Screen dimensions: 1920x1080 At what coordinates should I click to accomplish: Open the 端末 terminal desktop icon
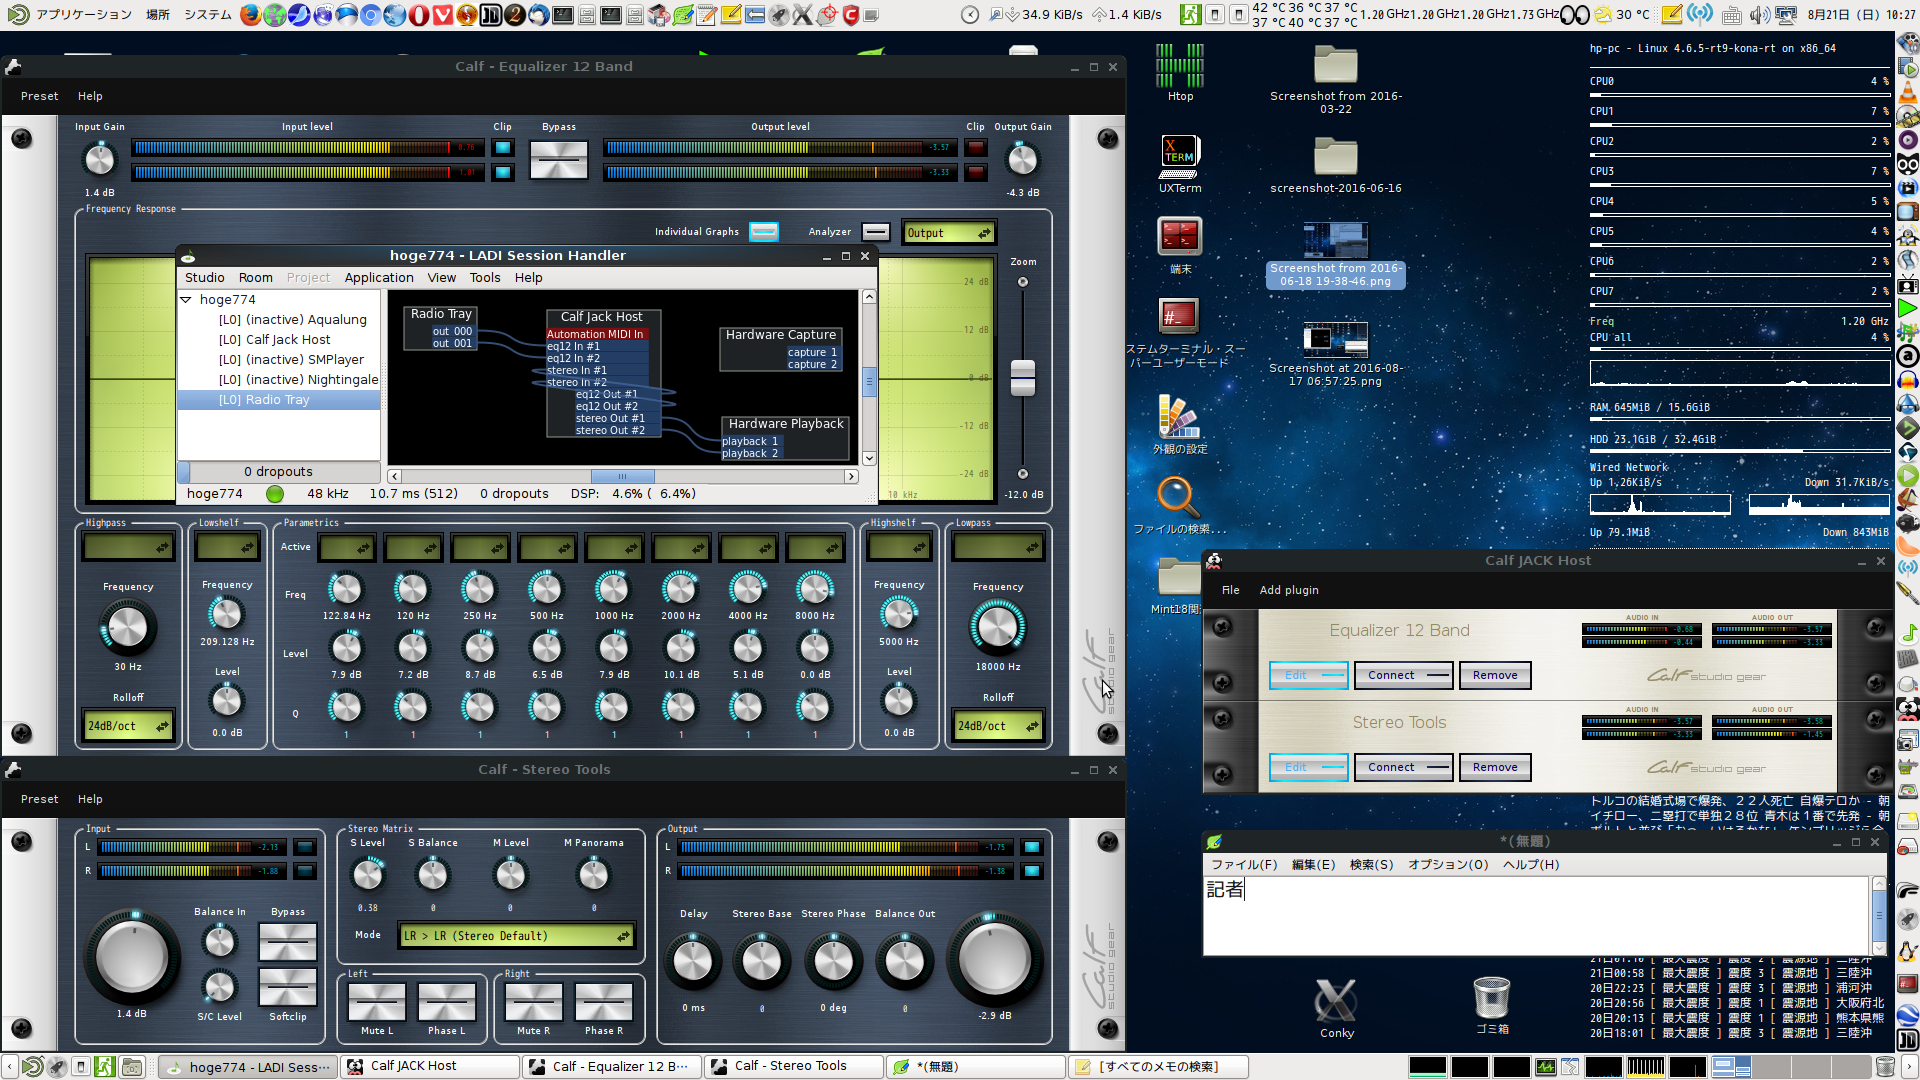(1180, 245)
